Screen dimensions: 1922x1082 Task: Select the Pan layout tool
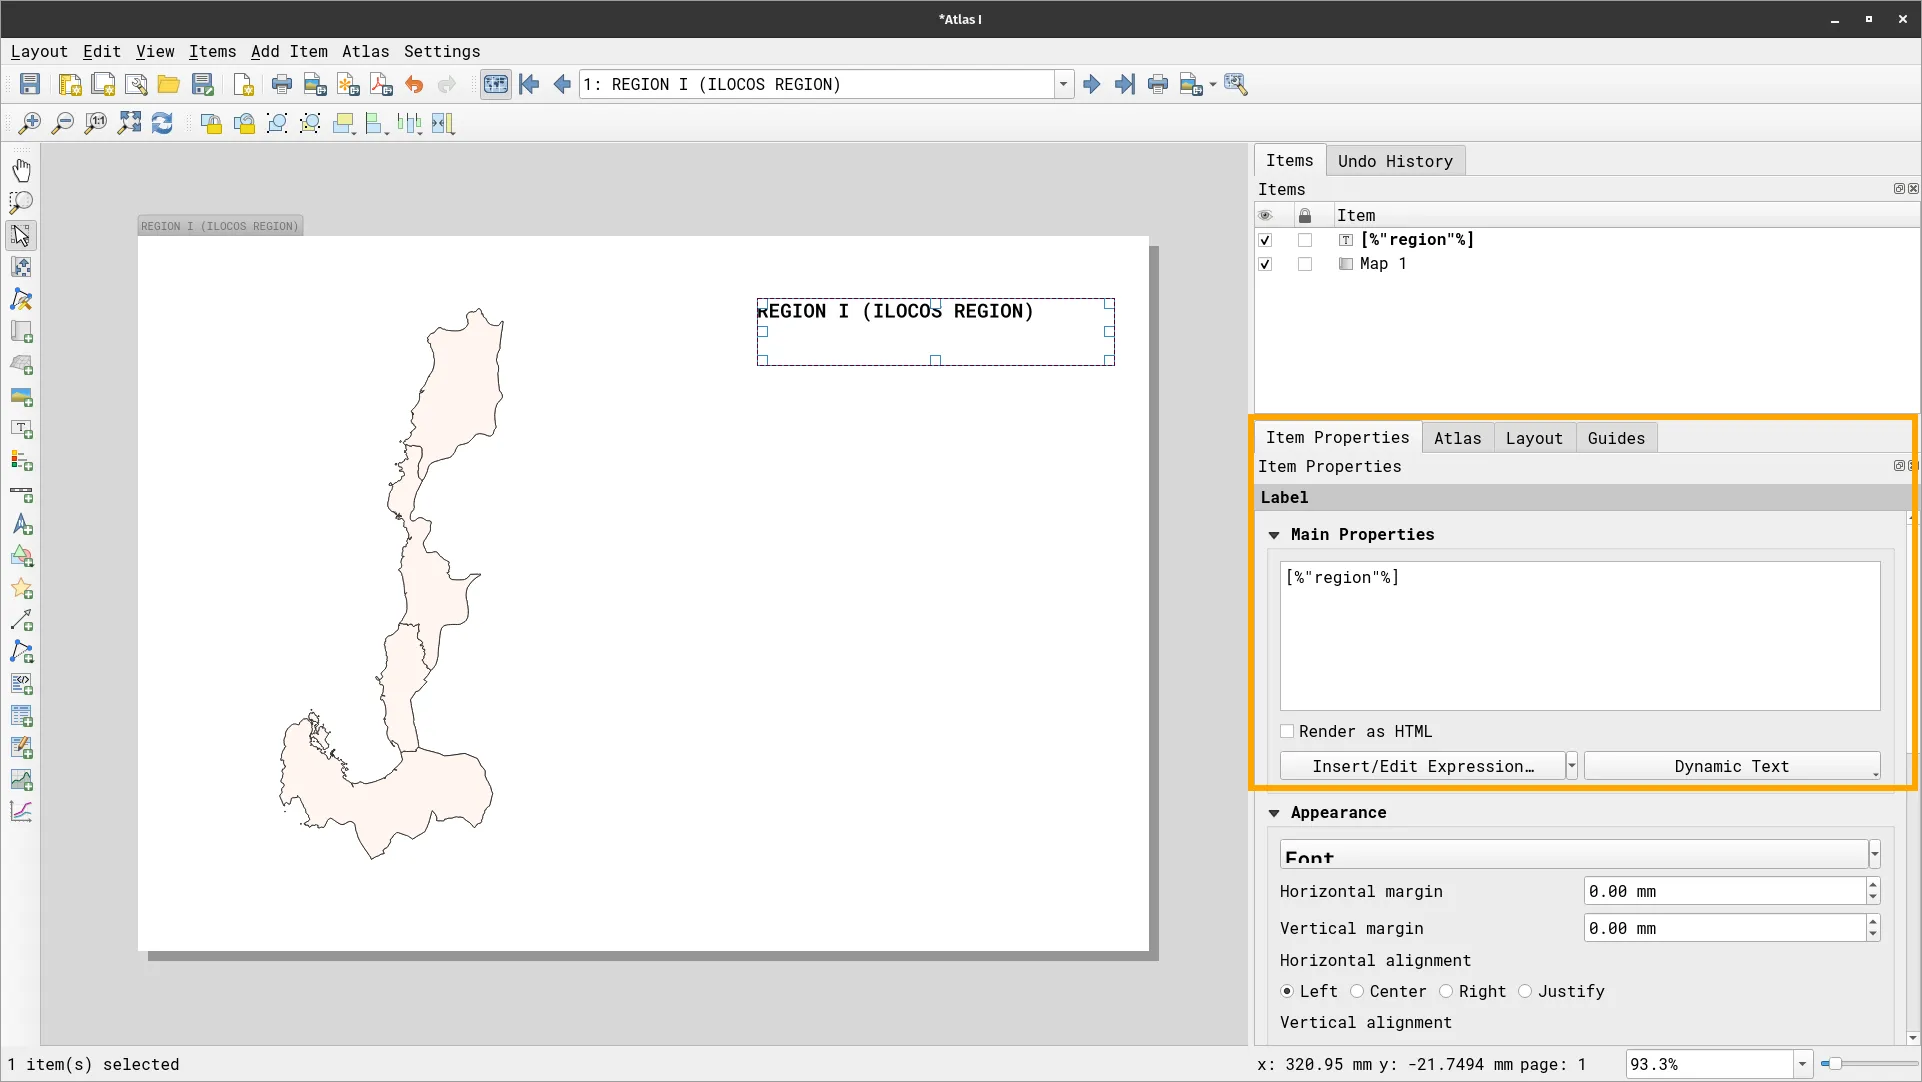click(22, 169)
